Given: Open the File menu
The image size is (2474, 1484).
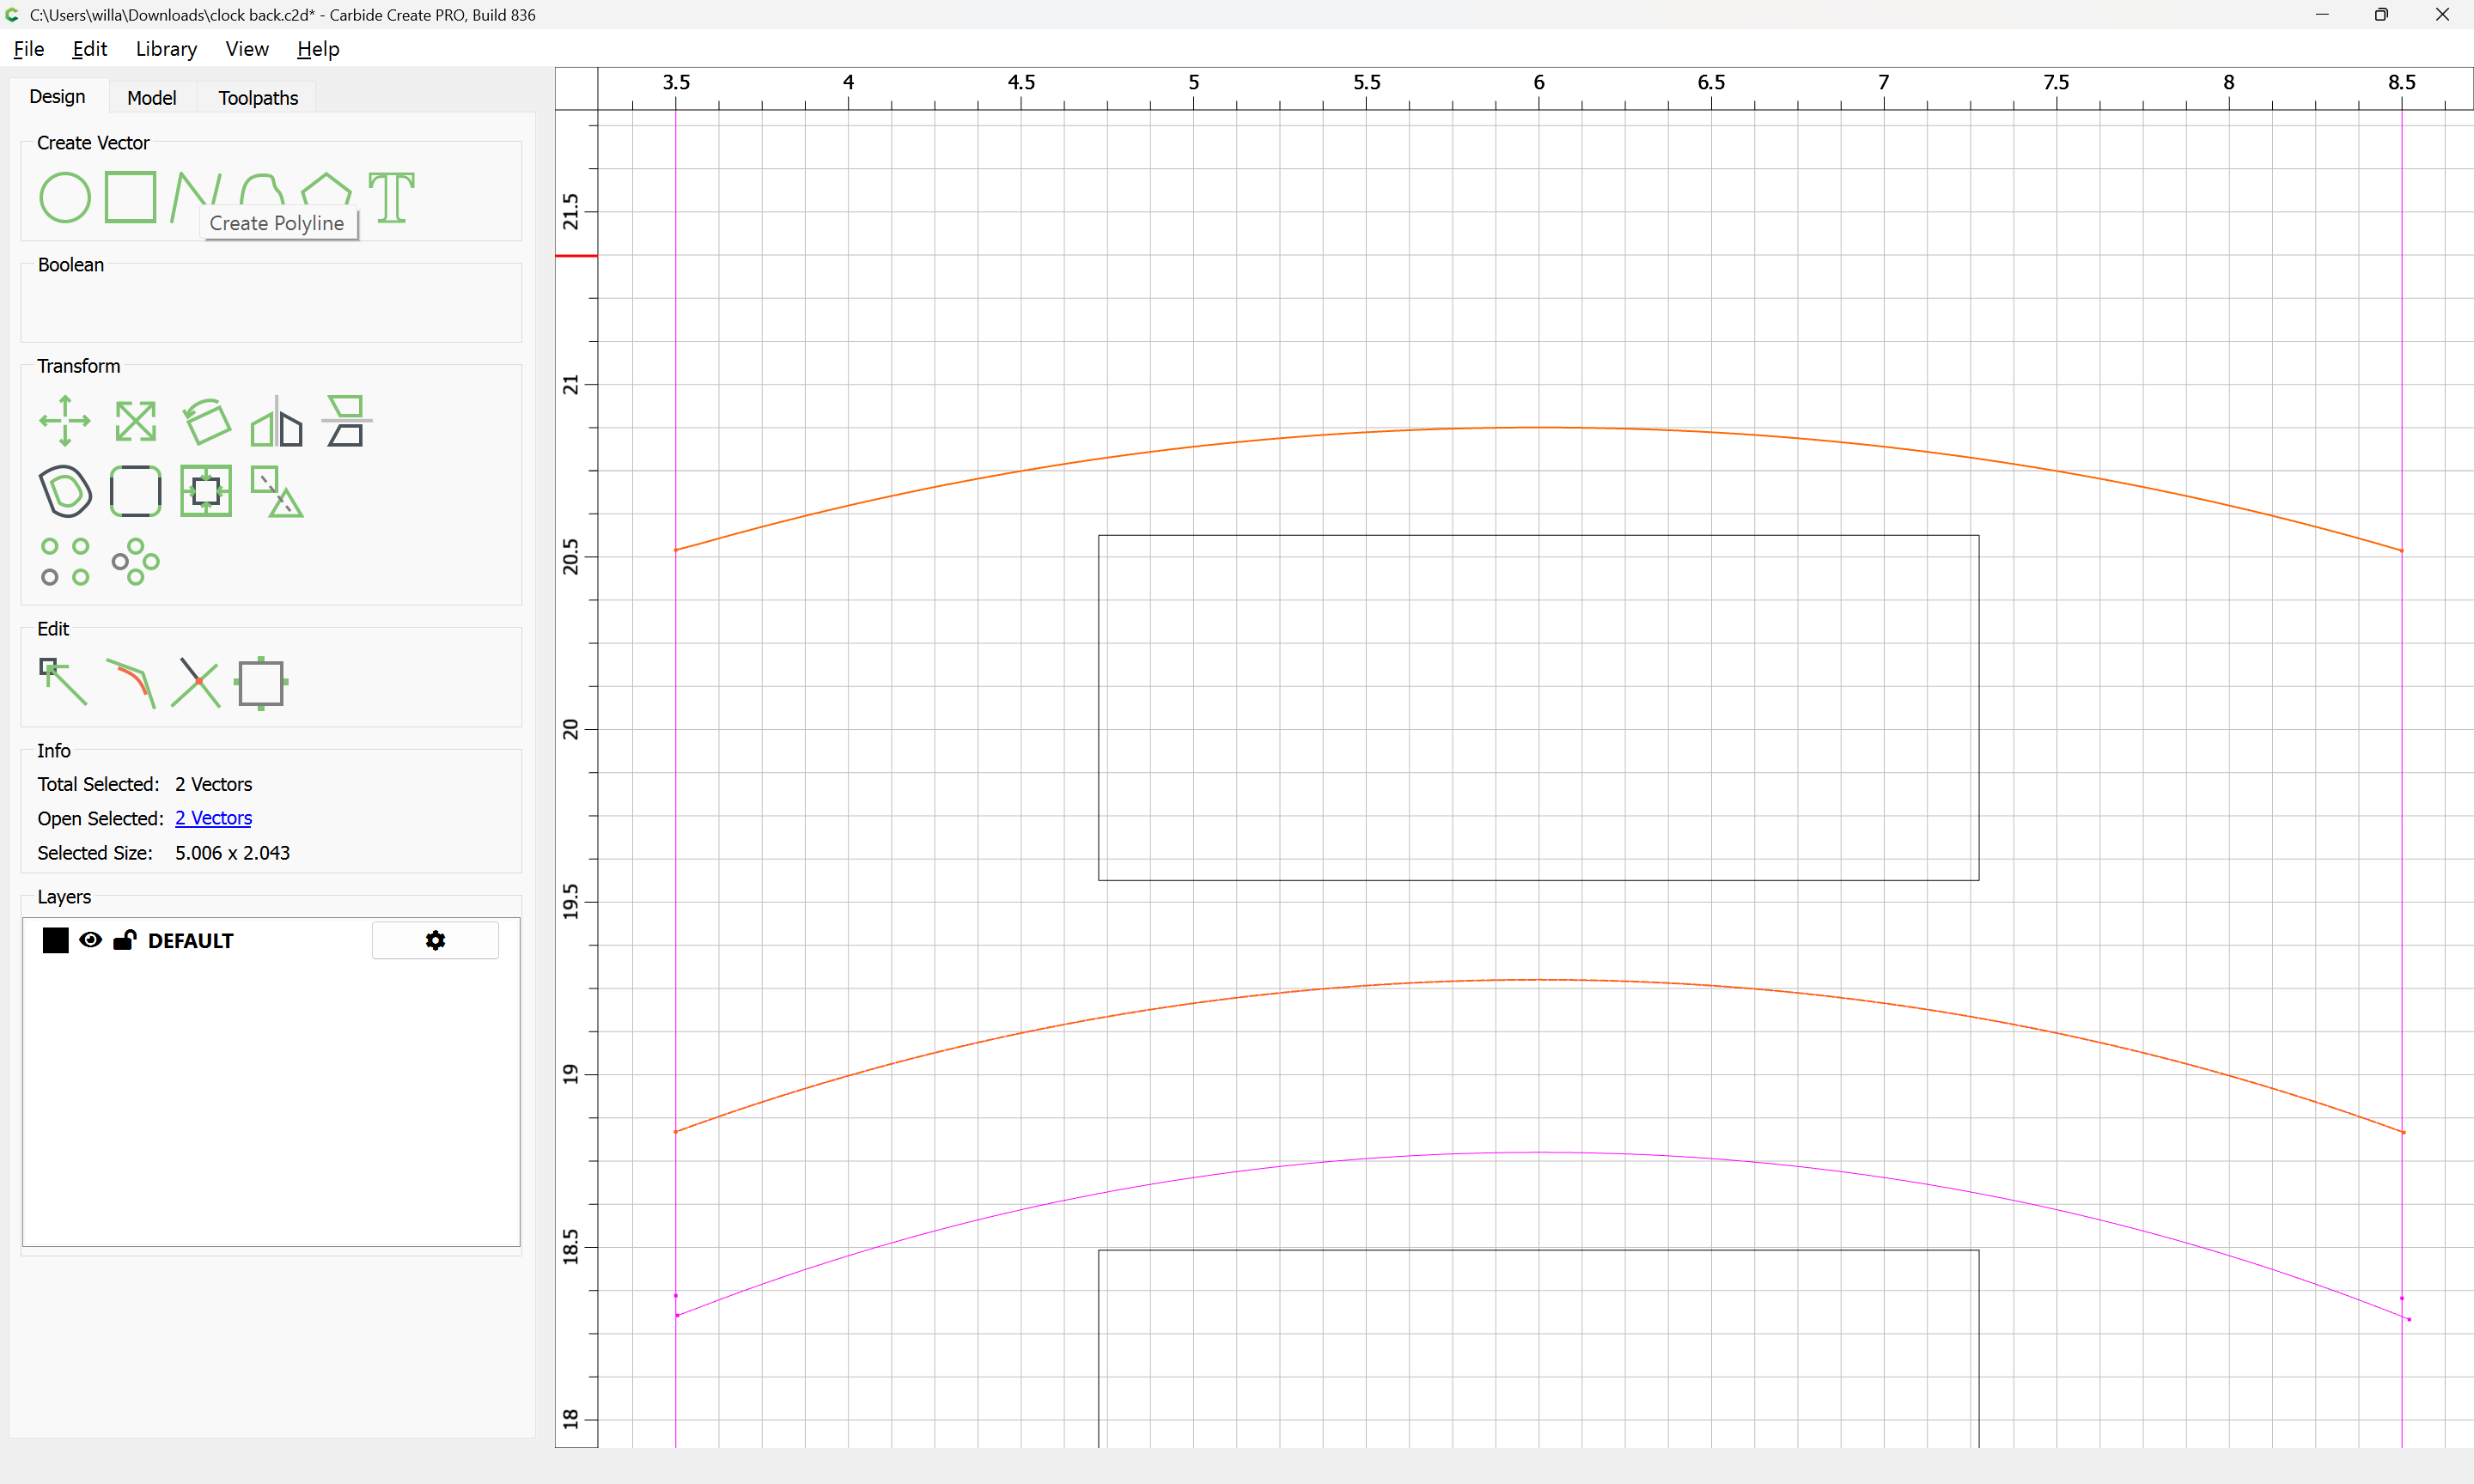Looking at the screenshot, I should pos(28,49).
